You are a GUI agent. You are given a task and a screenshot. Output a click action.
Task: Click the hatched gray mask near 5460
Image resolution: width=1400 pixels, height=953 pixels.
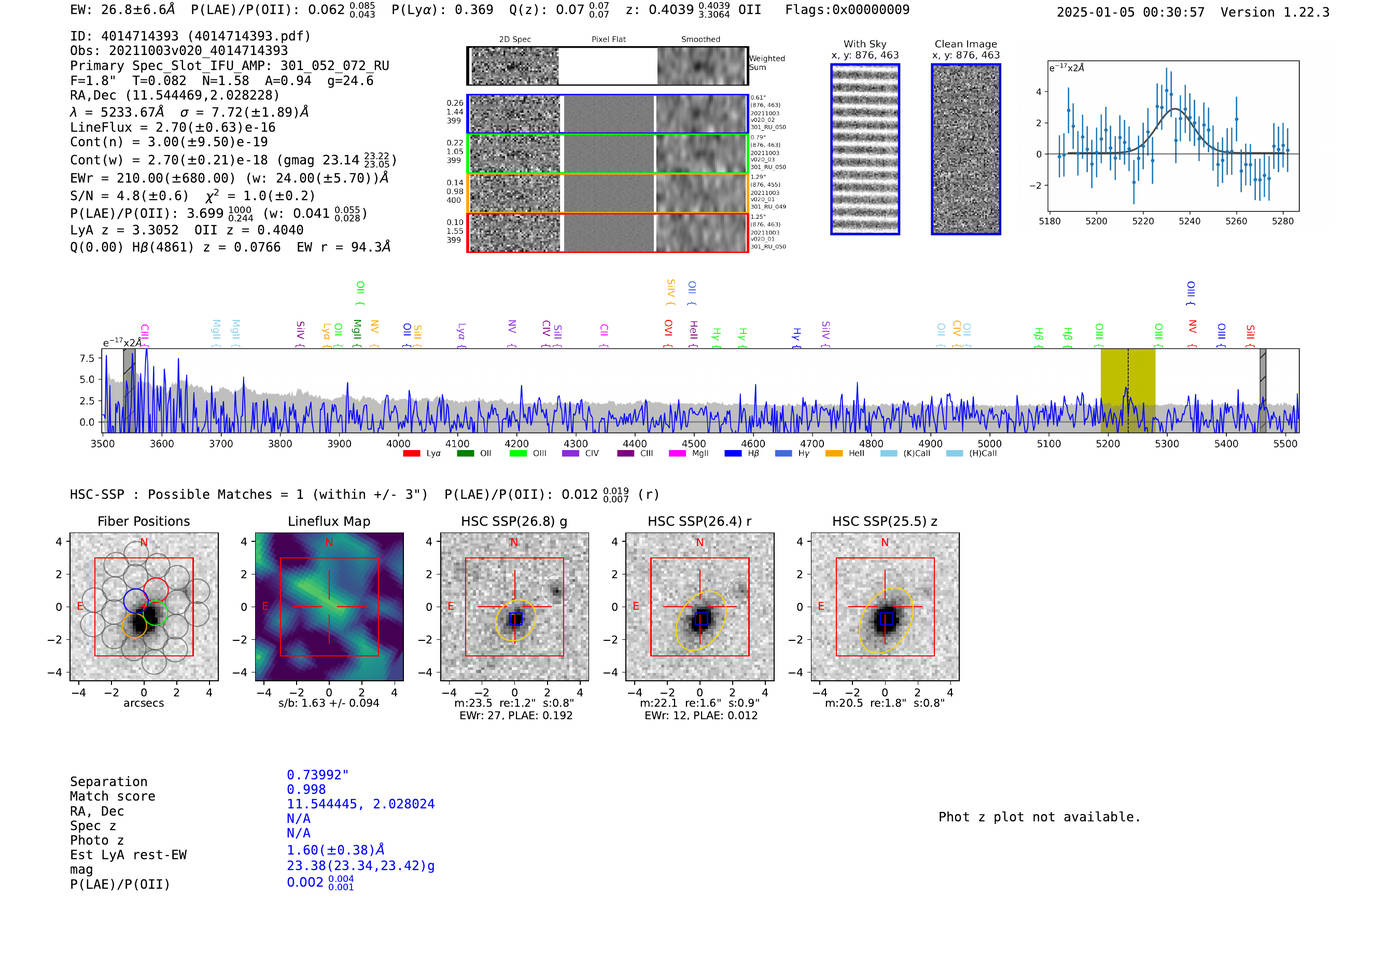pos(1263,390)
